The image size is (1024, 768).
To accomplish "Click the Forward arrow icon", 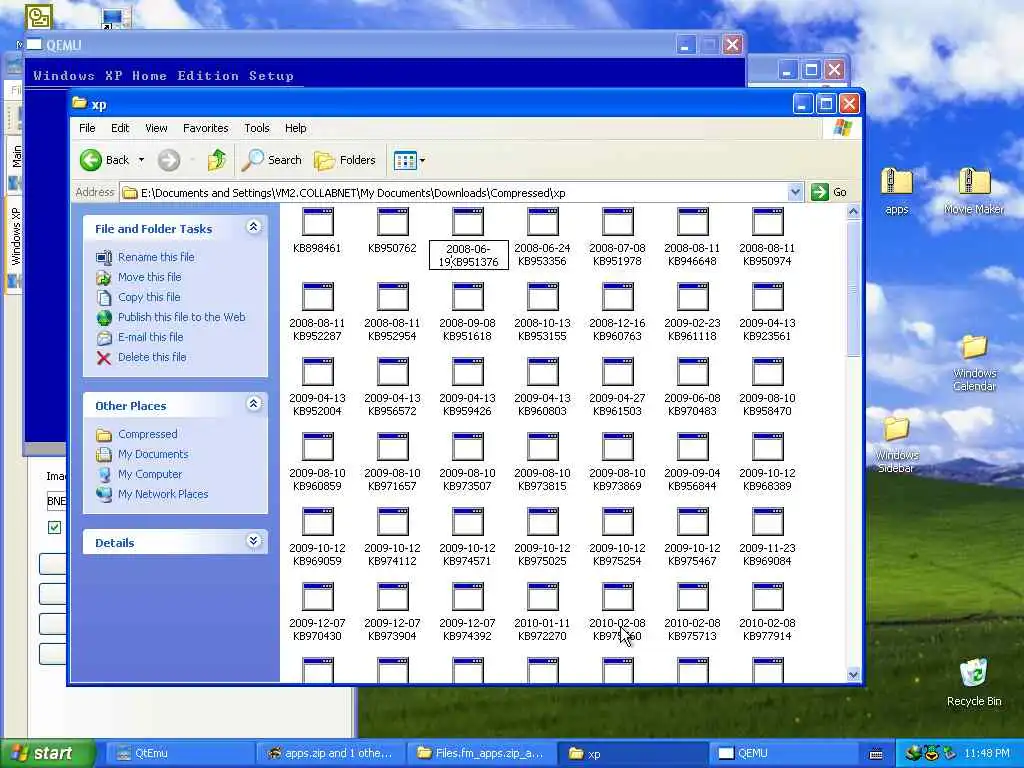I will point(168,160).
